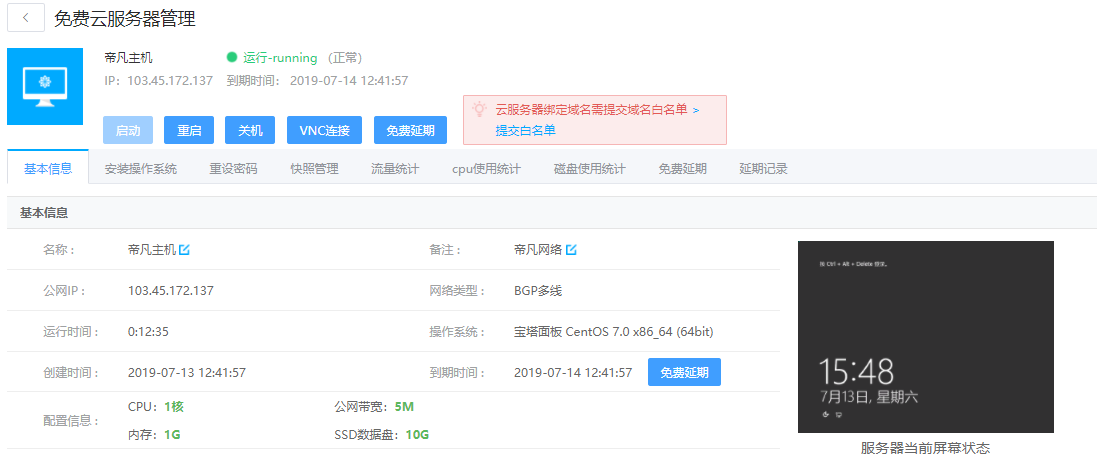Click the 服务器当前屏幕状态 caption
Screen dimensions: 1097x467
click(926, 448)
